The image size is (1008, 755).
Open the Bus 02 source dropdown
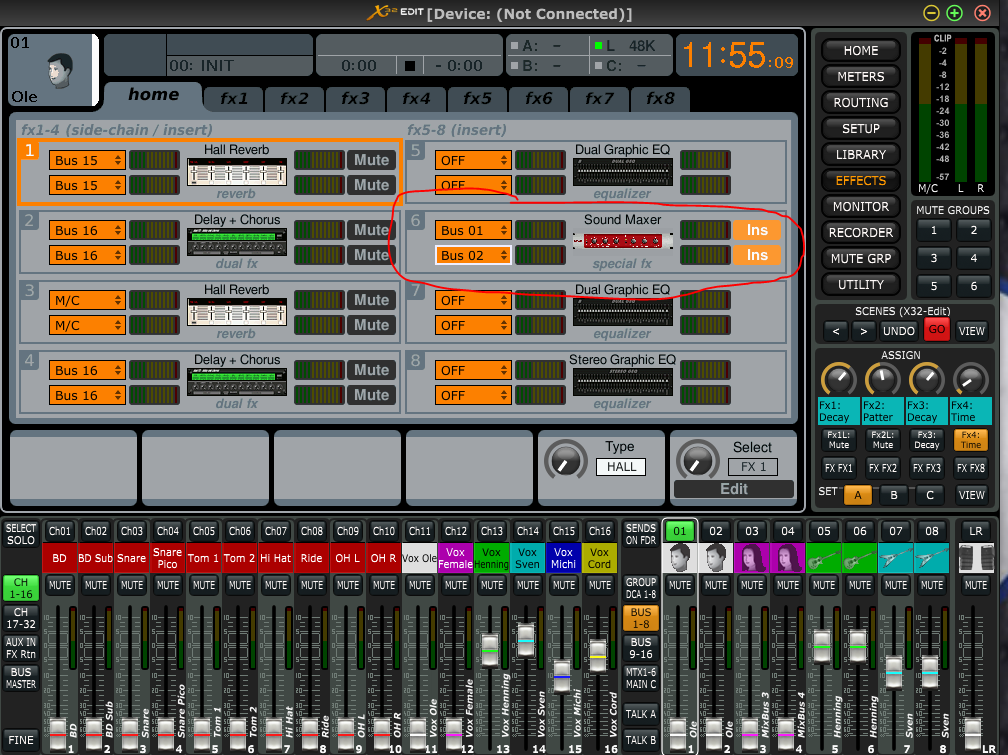(473, 255)
